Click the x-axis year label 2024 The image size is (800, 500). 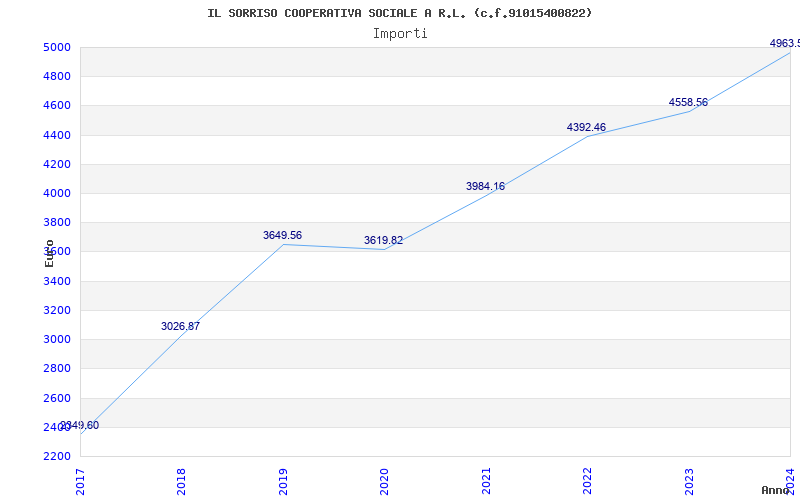click(791, 481)
